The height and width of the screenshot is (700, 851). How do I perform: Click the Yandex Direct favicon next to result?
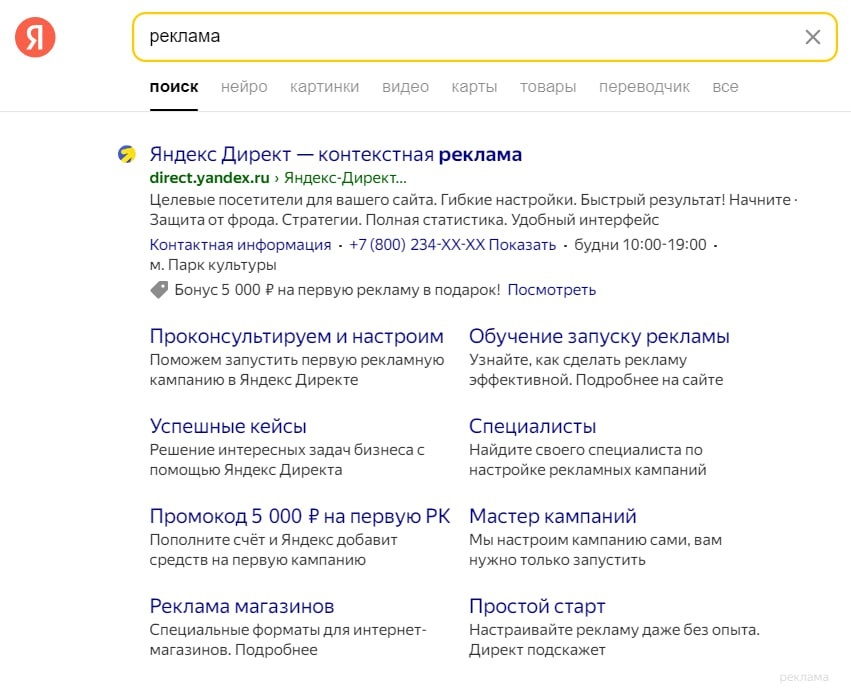[126, 154]
